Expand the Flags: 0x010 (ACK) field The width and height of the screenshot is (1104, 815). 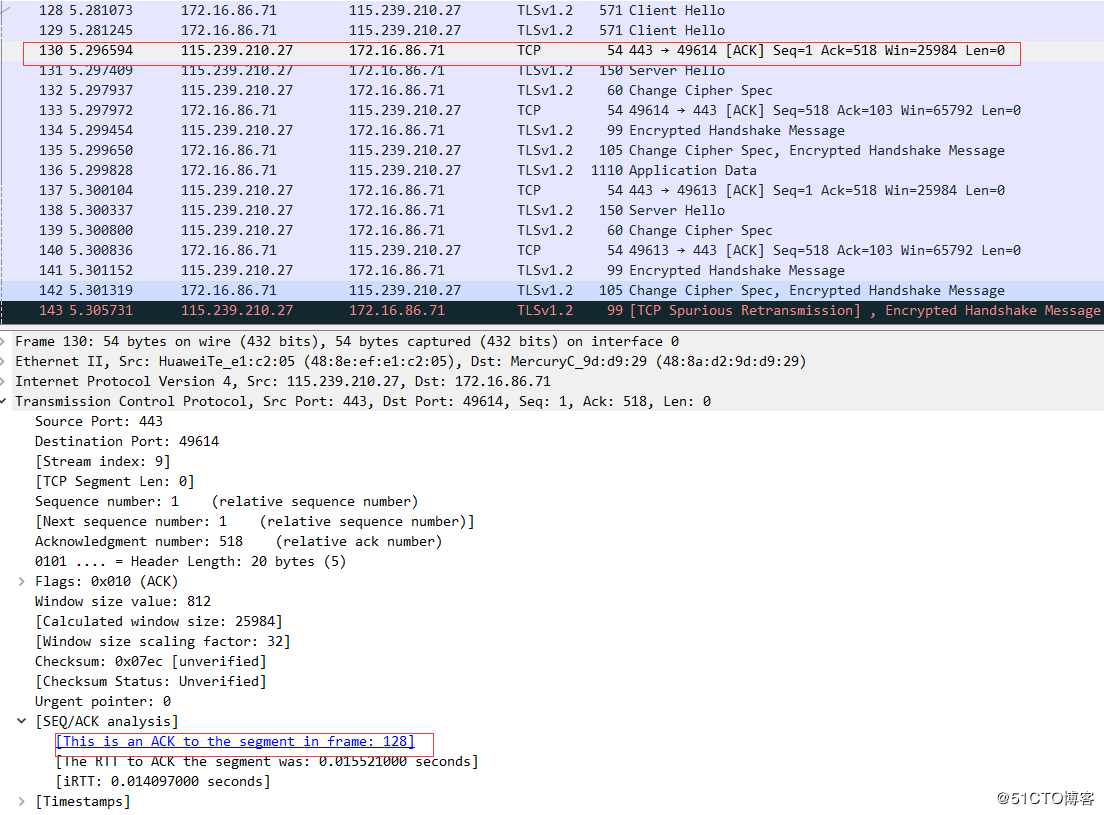(x=22, y=581)
